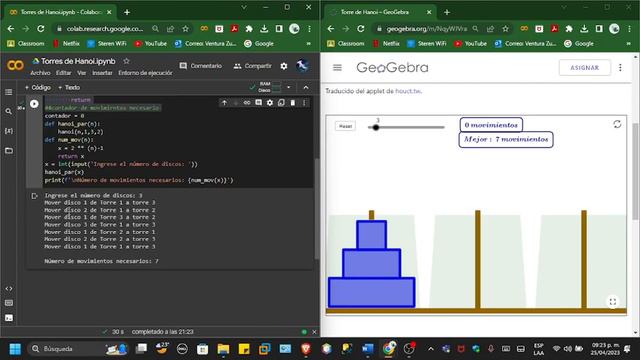Open Archivo menu in Colab

(40, 73)
